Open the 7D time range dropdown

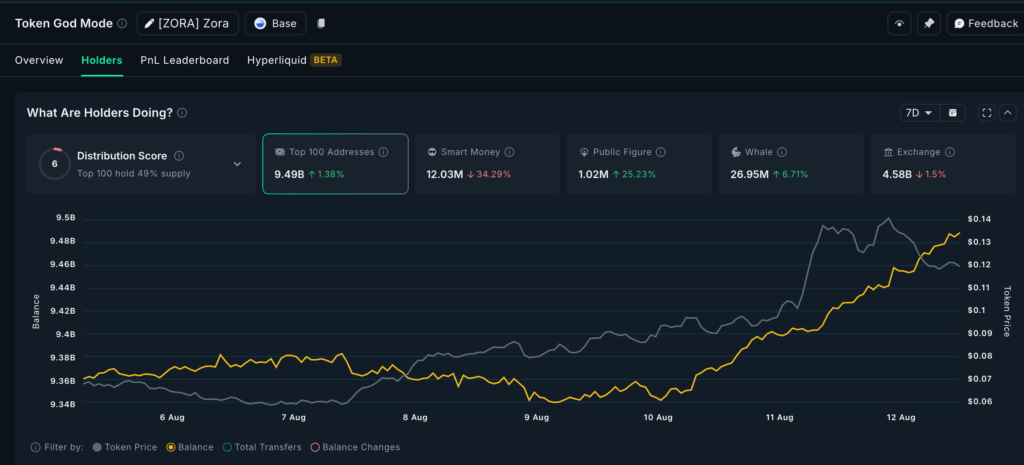(918, 113)
